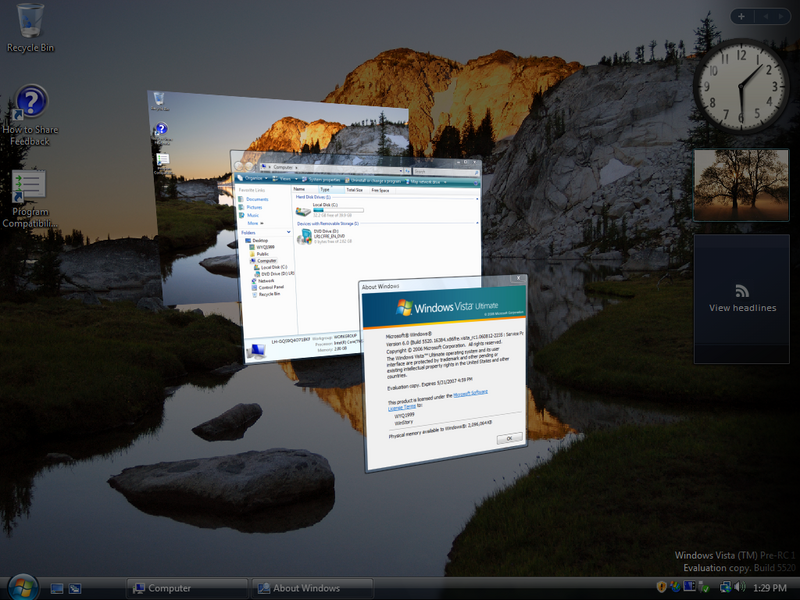Collapse Devices with Removable Storage group arrow
The image size is (800, 600).
pyautogui.click(x=478, y=223)
